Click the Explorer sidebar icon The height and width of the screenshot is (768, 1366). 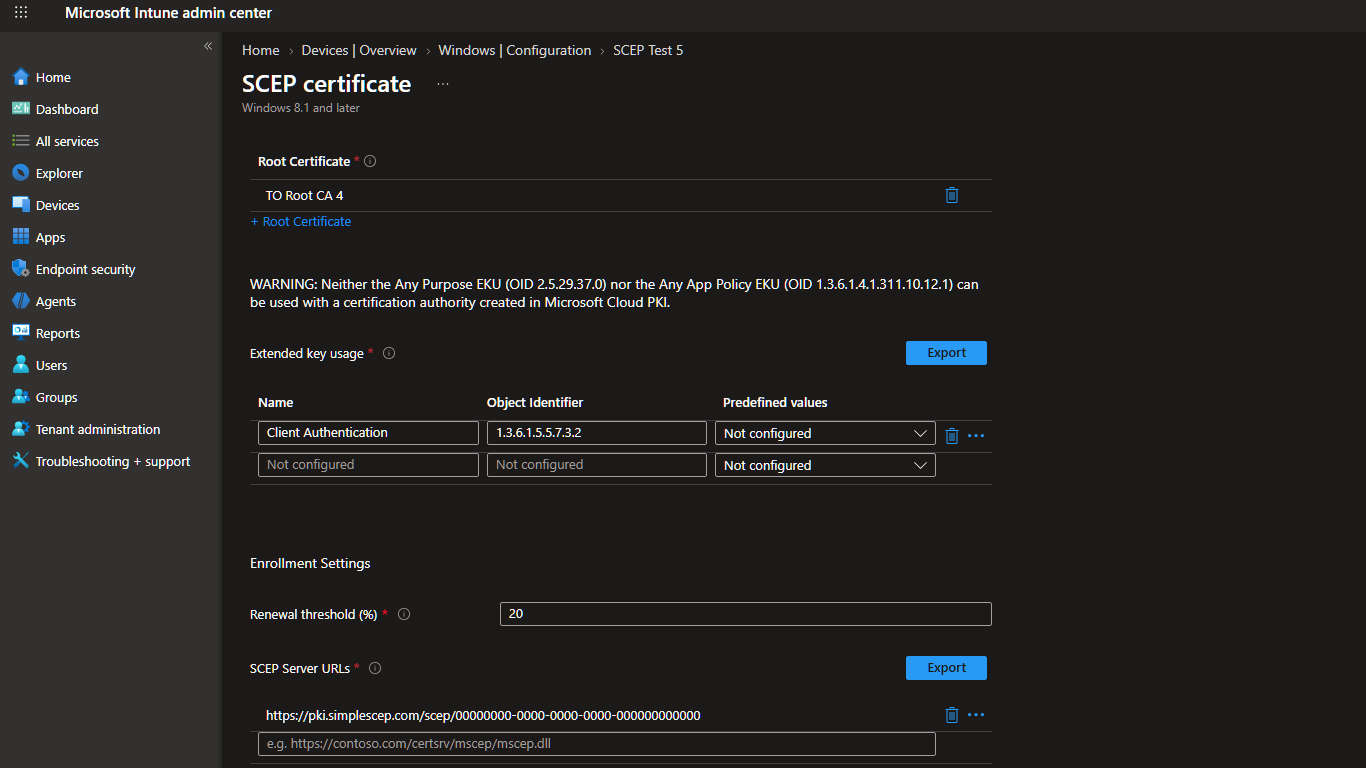(x=21, y=173)
